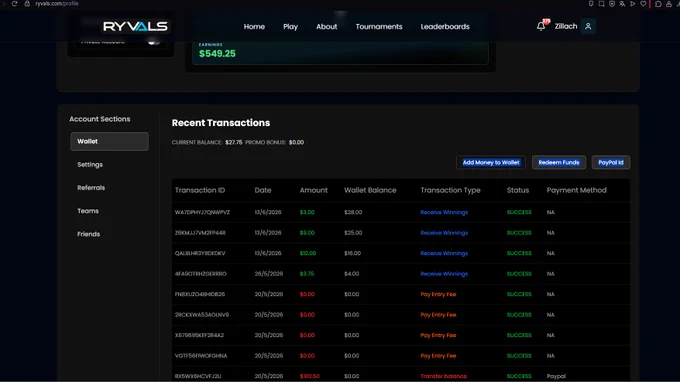Navigate to Tournaments
This screenshot has width=680, height=382.
pyautogui.click(x=379, y=26)
